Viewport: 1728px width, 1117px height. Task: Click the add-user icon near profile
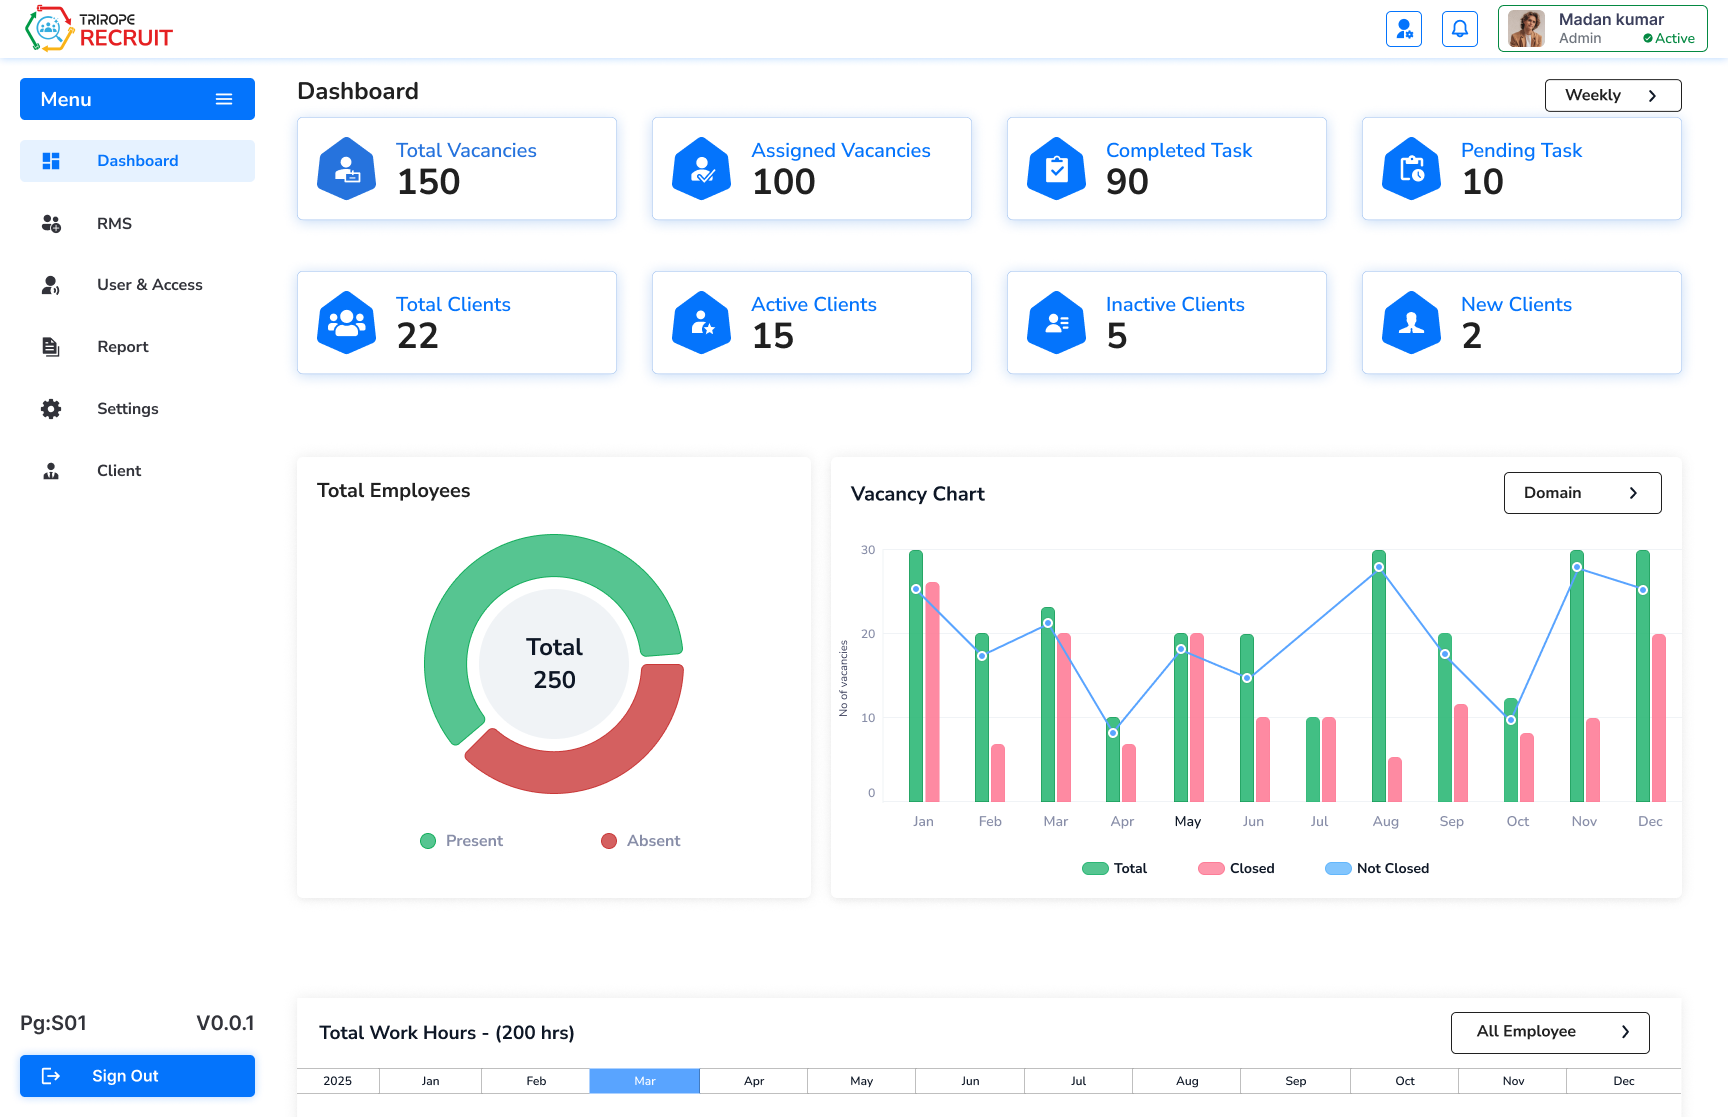click(x=1404, y=29)
